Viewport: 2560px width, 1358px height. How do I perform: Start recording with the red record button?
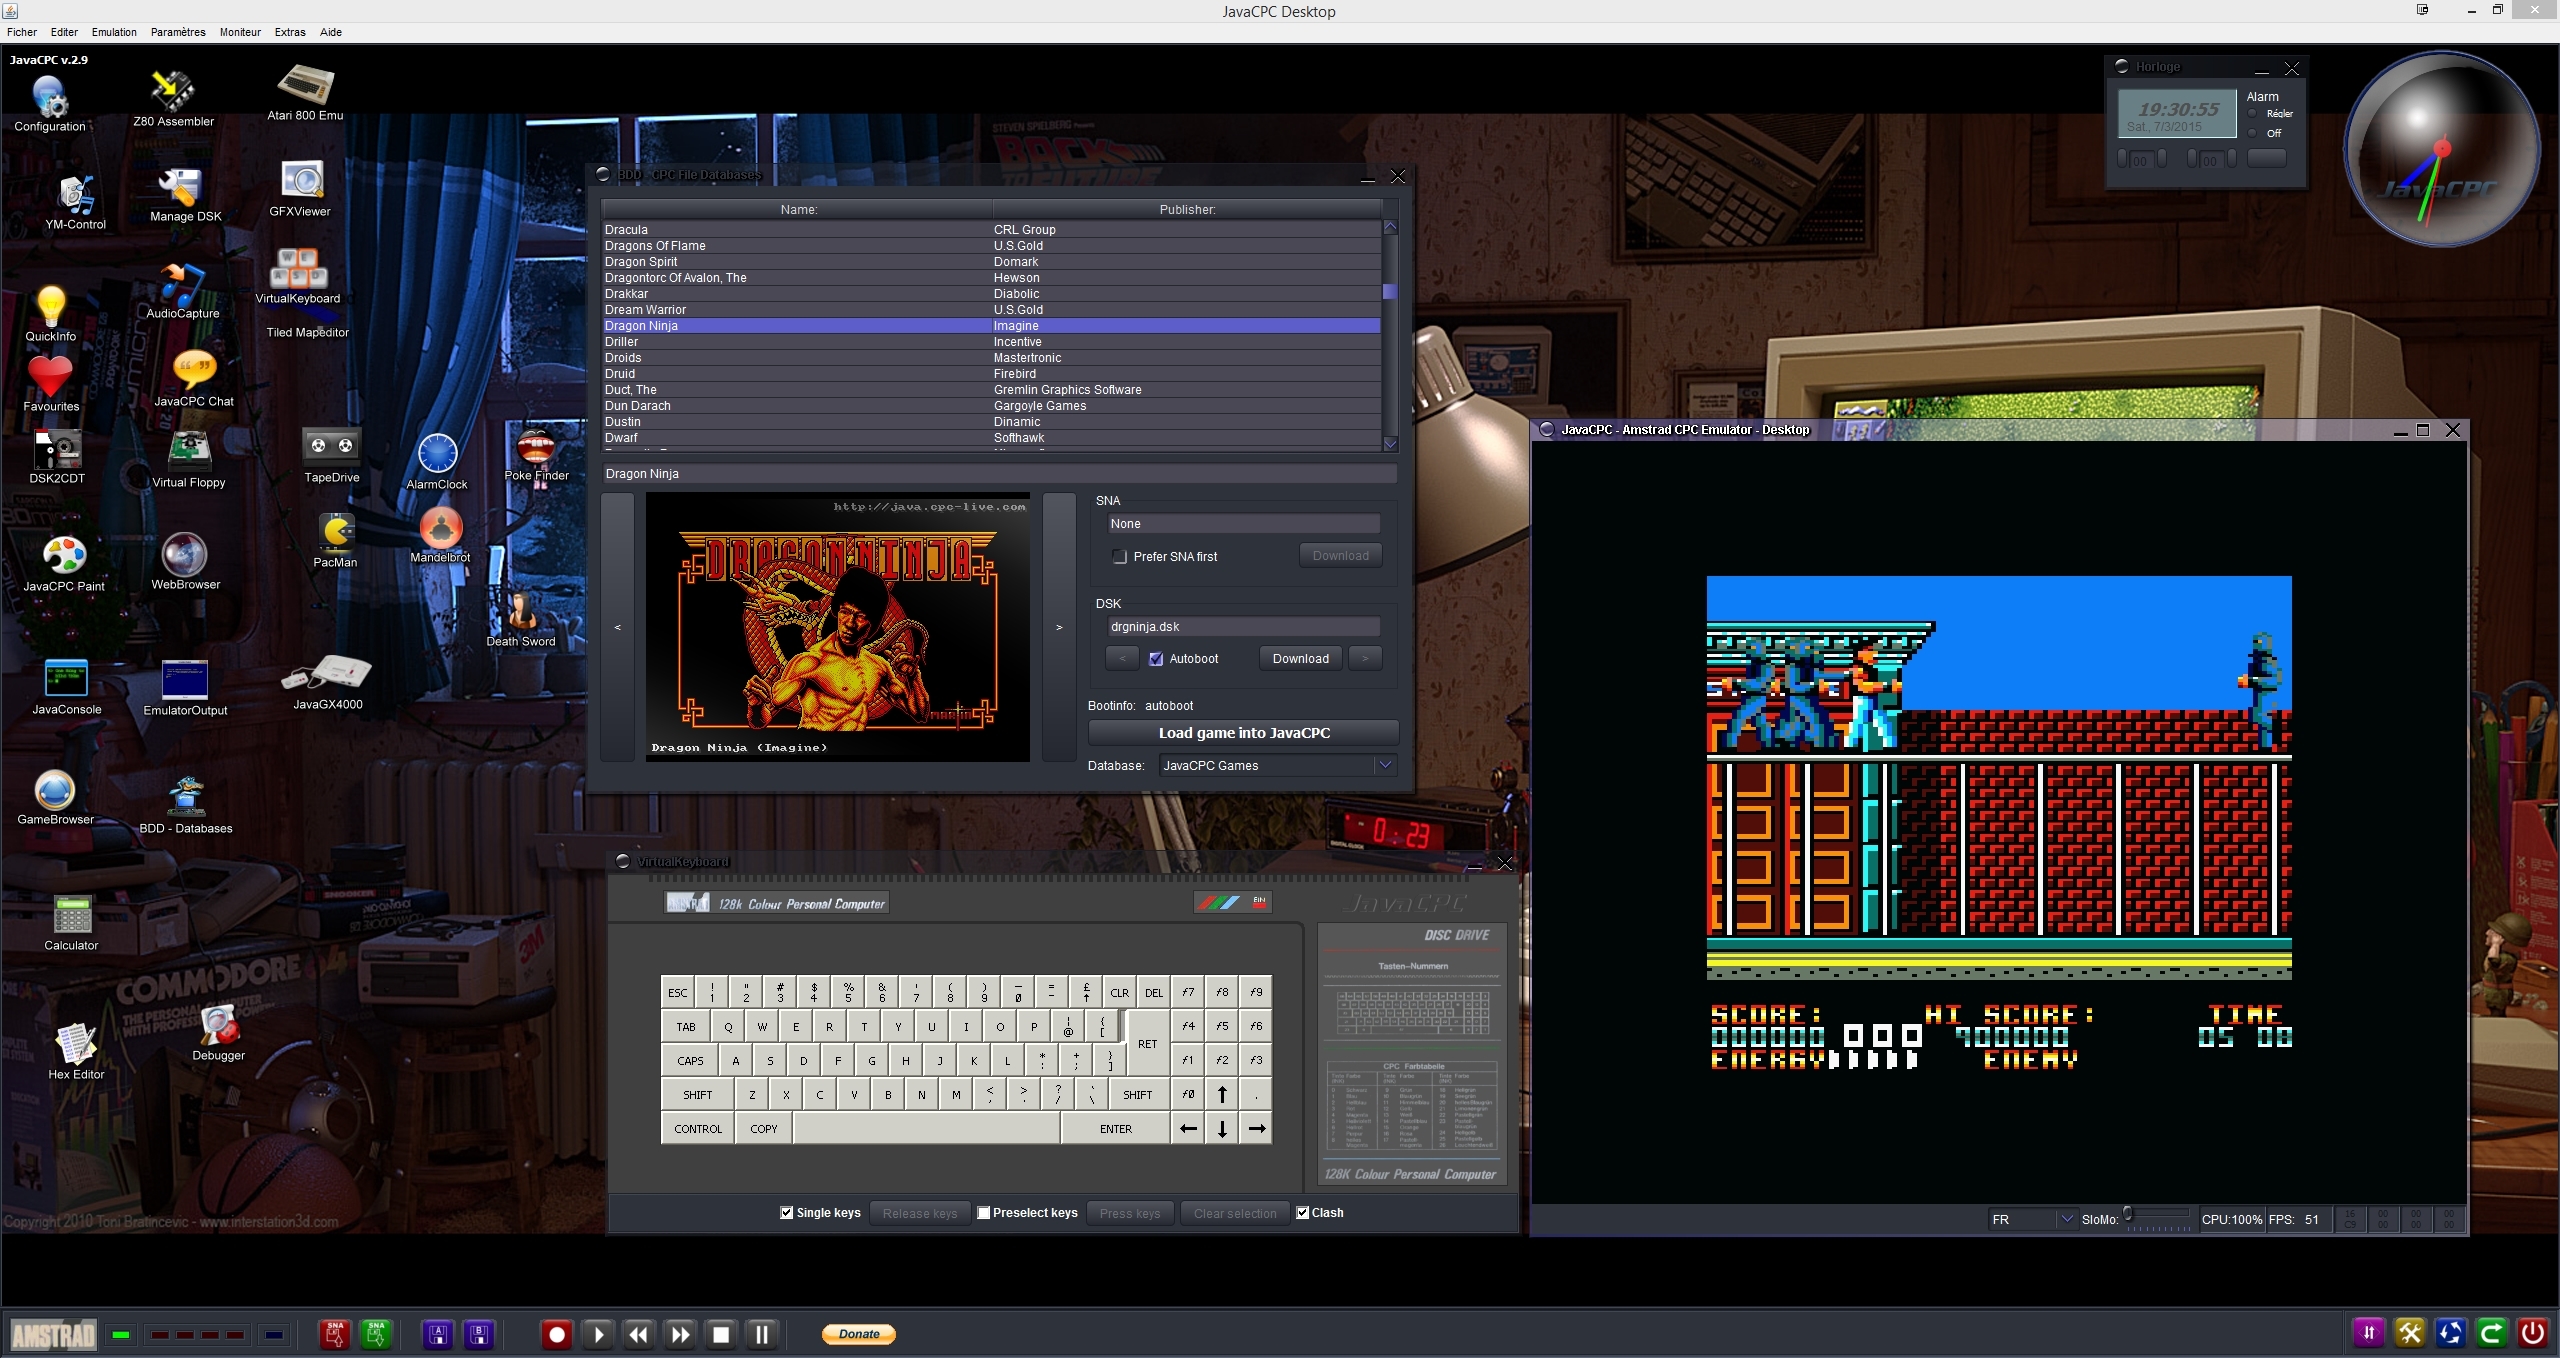[x=557, y=1334]
